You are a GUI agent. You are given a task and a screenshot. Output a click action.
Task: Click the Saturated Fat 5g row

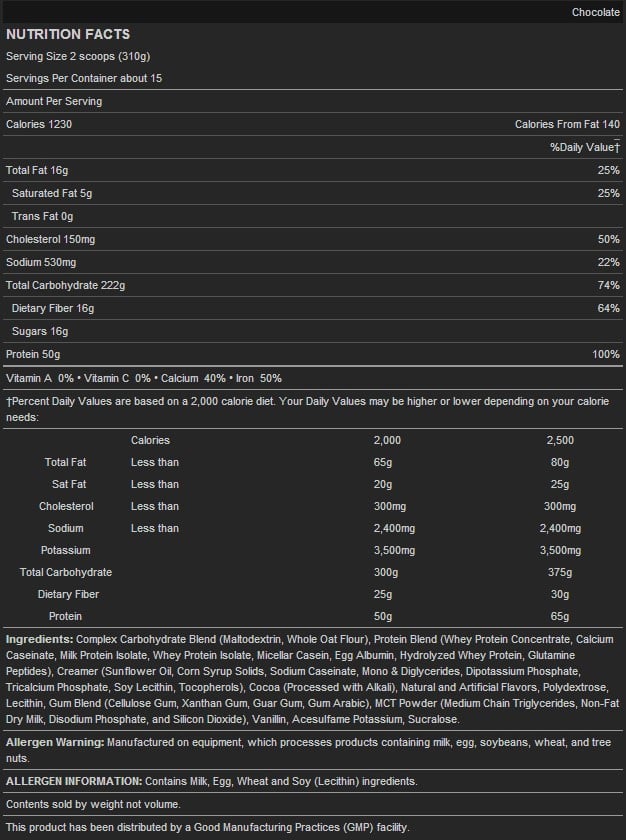point(52,193)
